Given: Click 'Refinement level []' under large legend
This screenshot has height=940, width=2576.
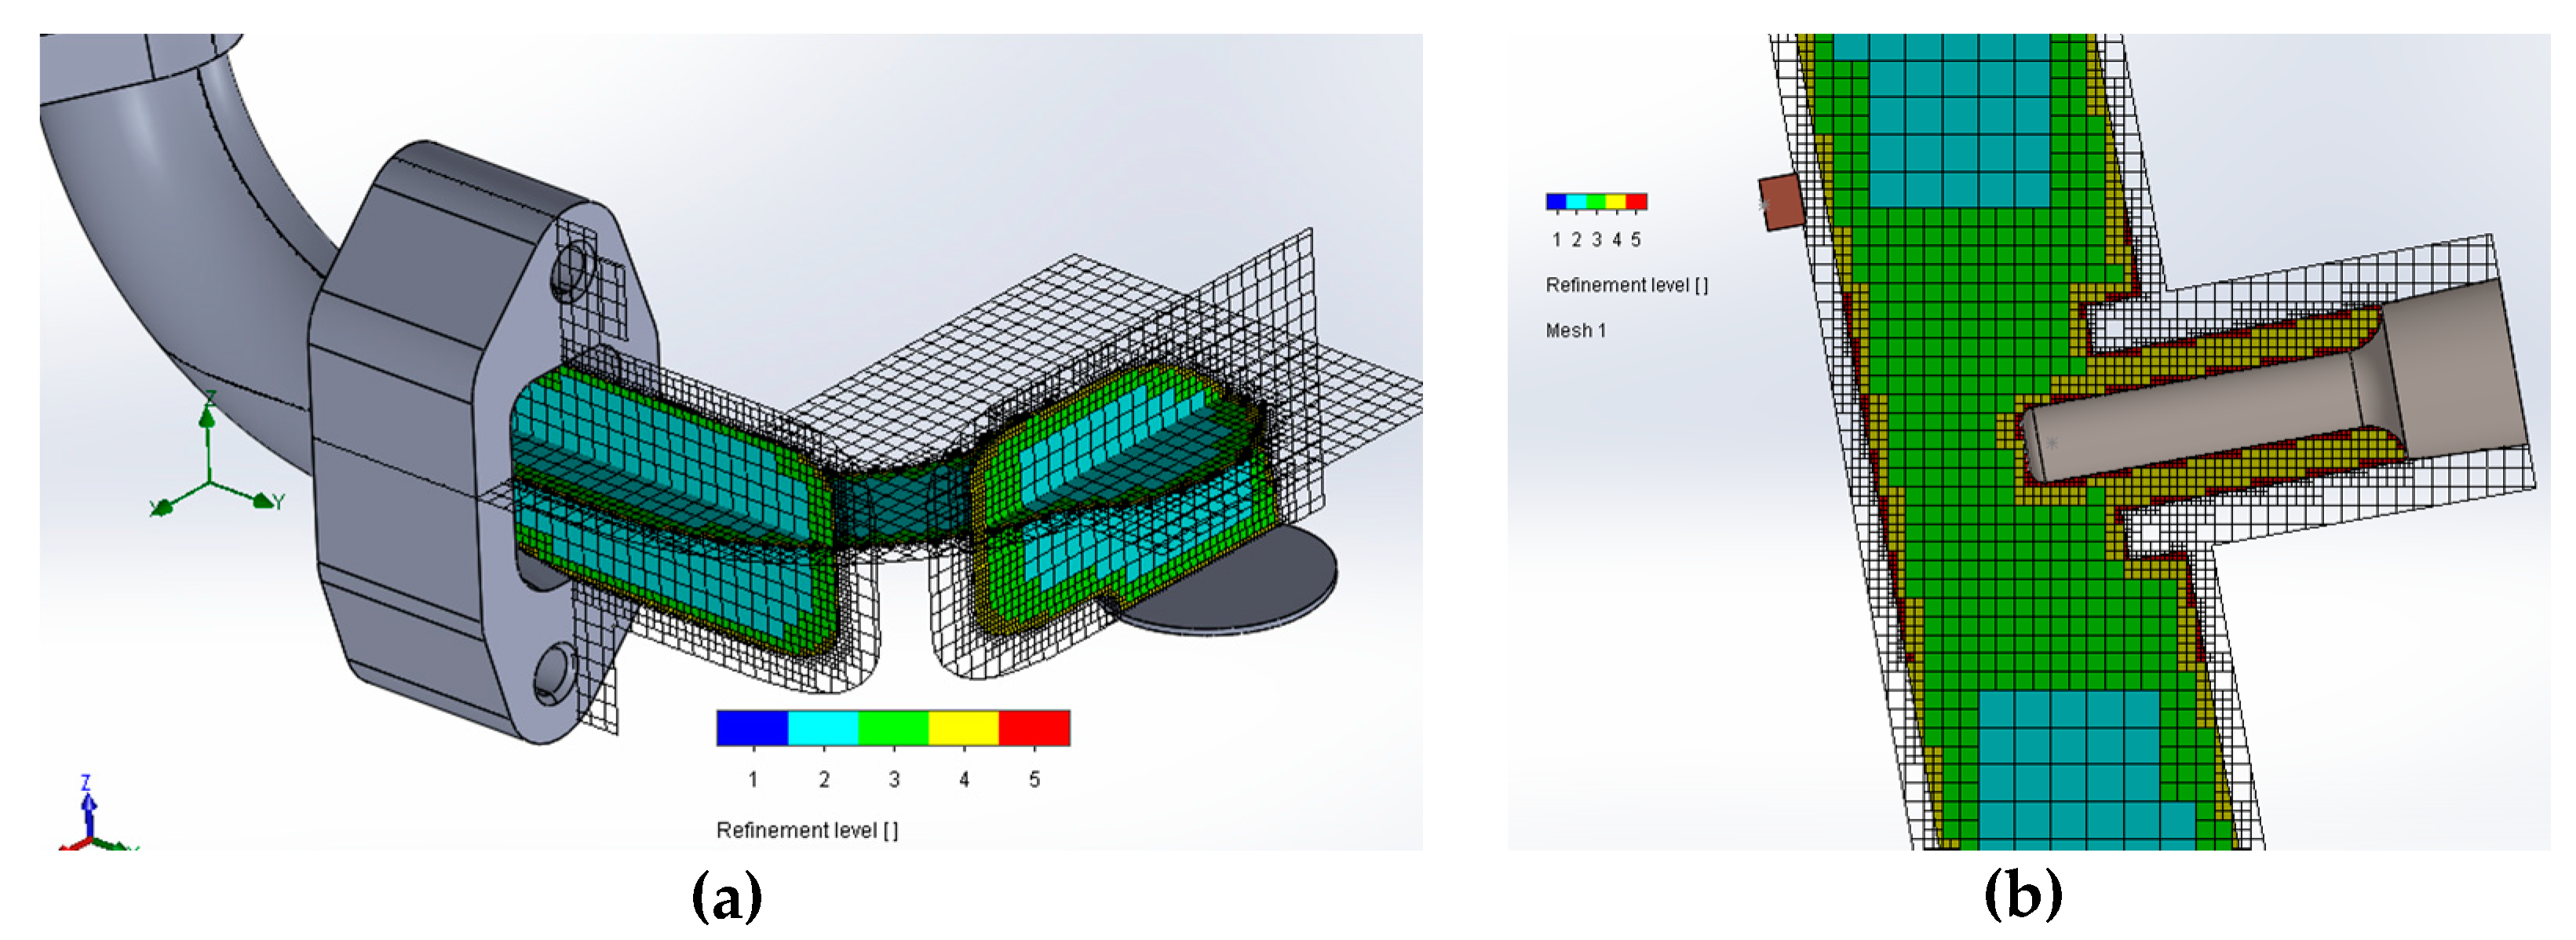Looking at the screenshot, I should 807,830.
